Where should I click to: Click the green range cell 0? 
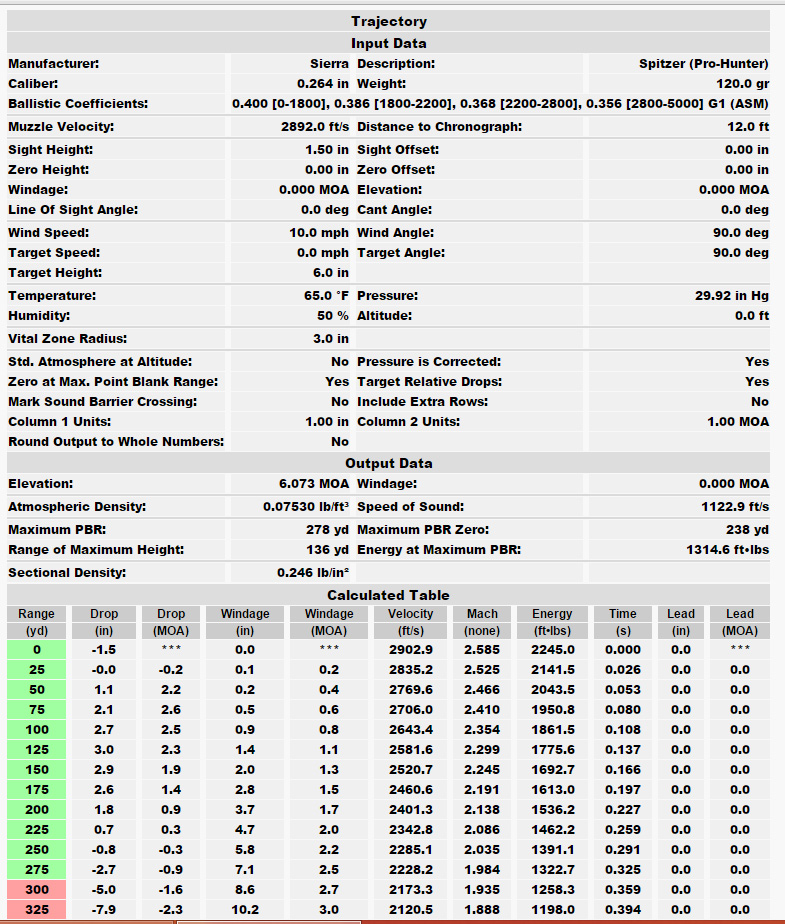pyautogui.click(x=37, y=650)
